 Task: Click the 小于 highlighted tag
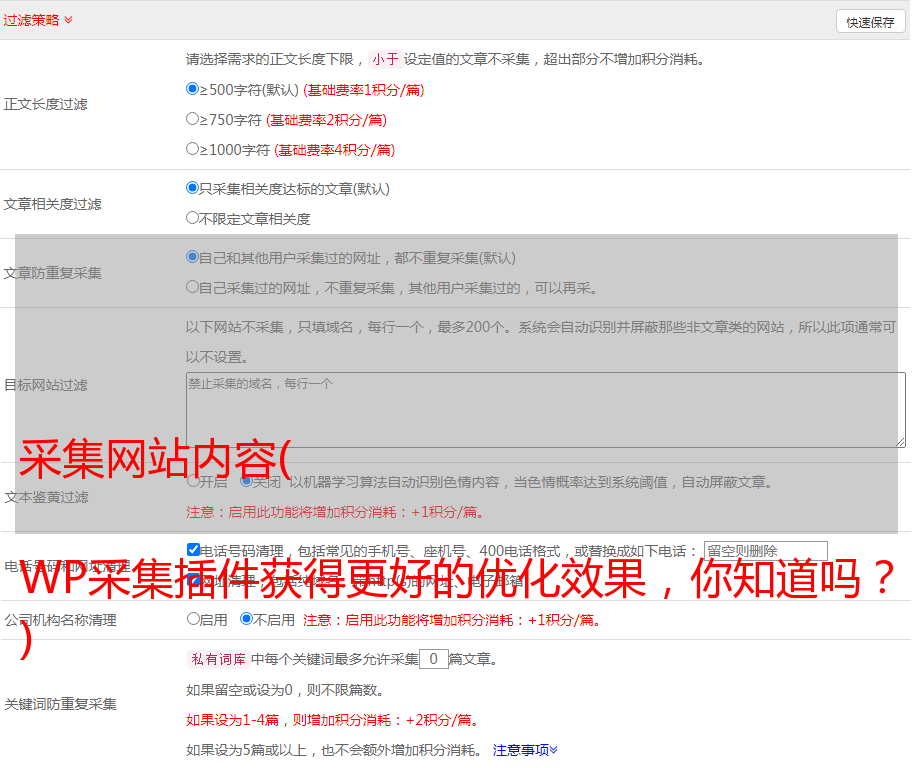pos(385,59)
